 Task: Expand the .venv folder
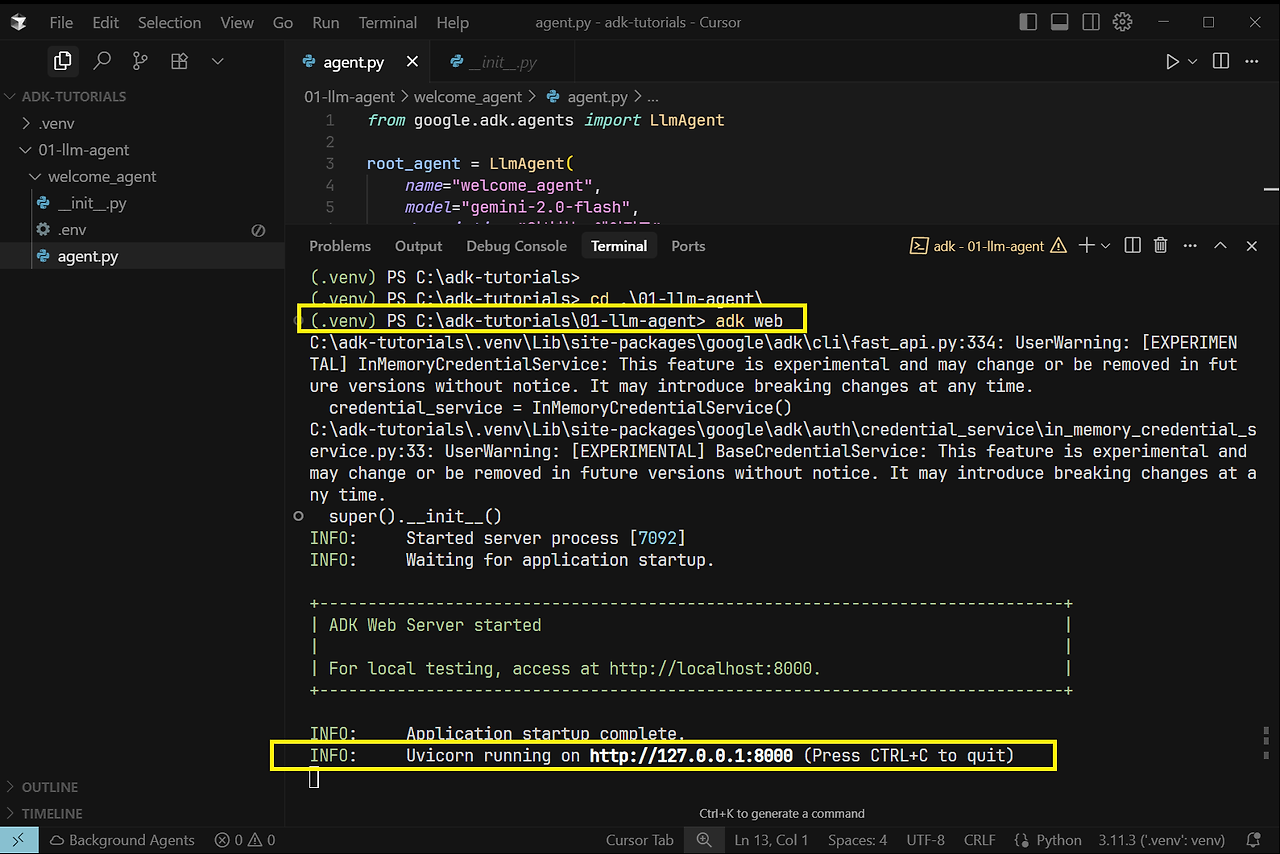56,124
